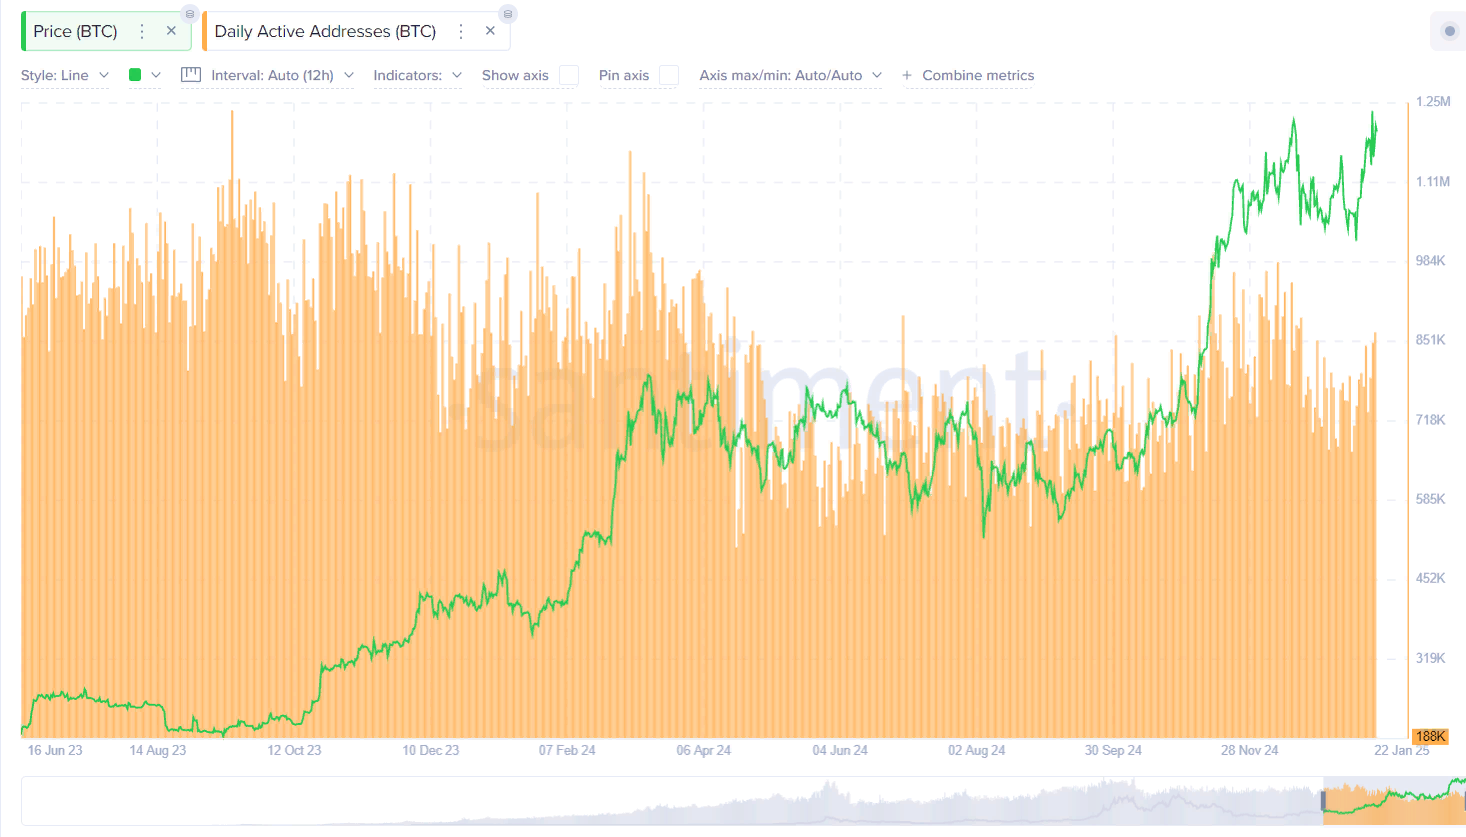
Task: Click the 585K axis label
Action: coord(1430,499)
